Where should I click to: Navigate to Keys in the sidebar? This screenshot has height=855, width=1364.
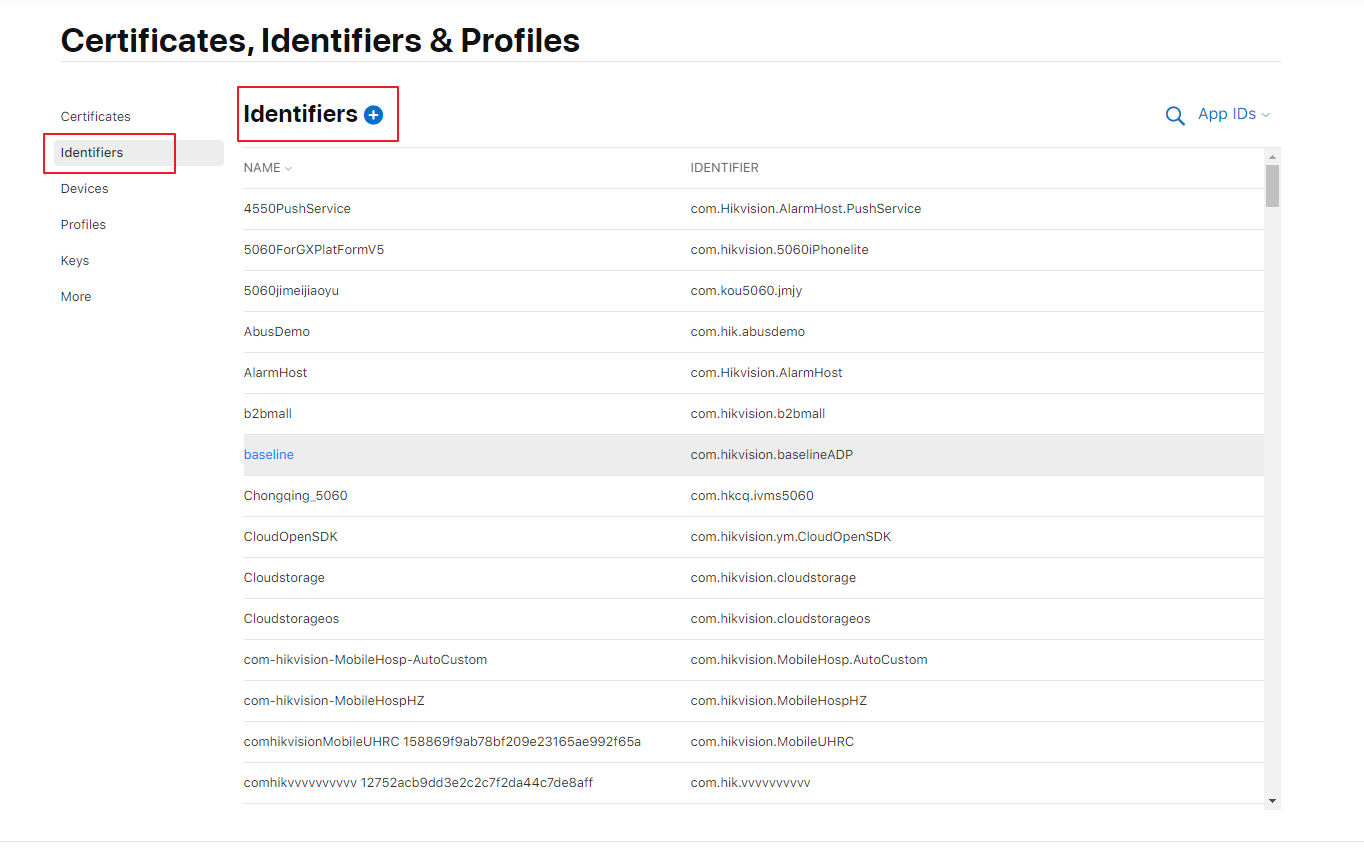pos(75,261)
